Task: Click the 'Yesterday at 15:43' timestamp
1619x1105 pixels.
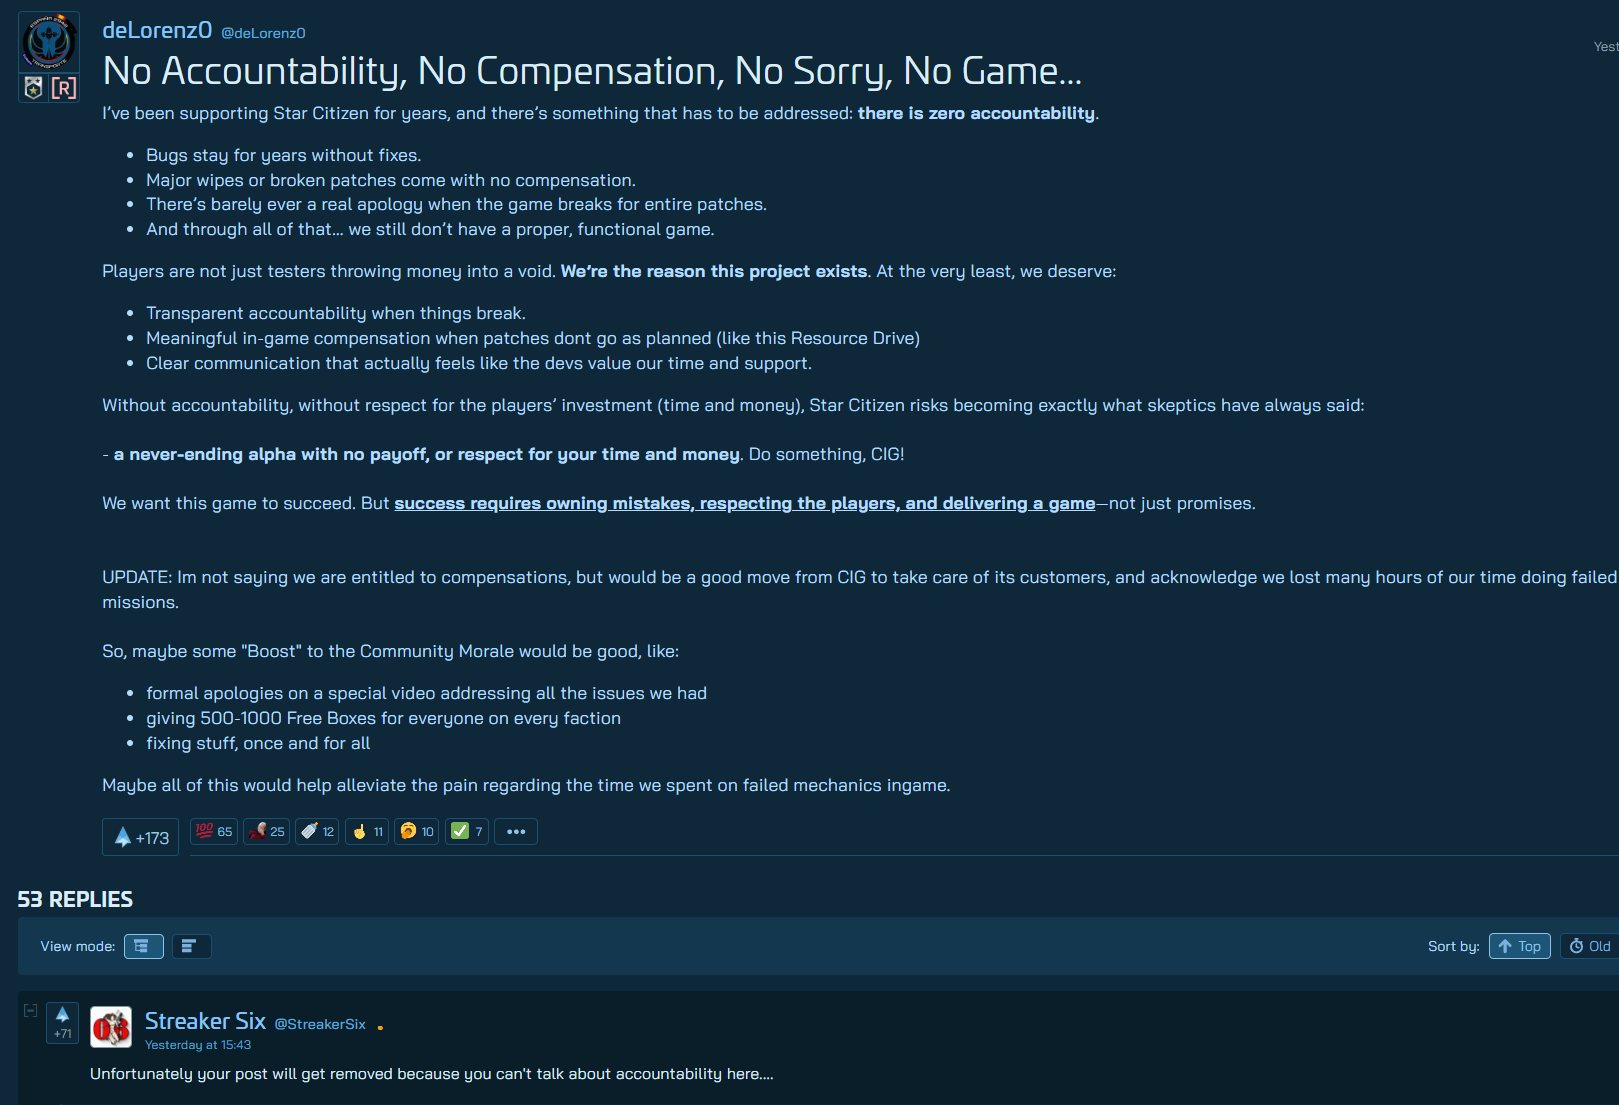Action: (x=198, y=1045)
